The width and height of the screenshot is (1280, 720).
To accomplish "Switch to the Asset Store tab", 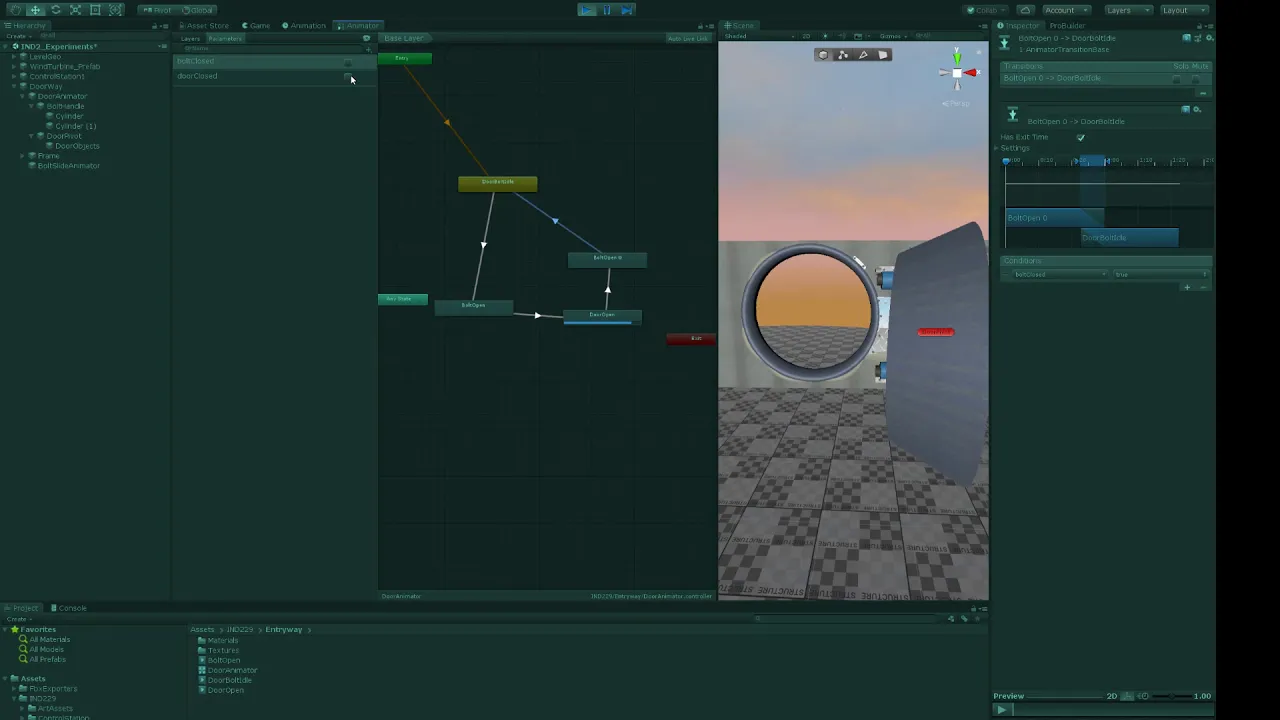I will [204, 25].
